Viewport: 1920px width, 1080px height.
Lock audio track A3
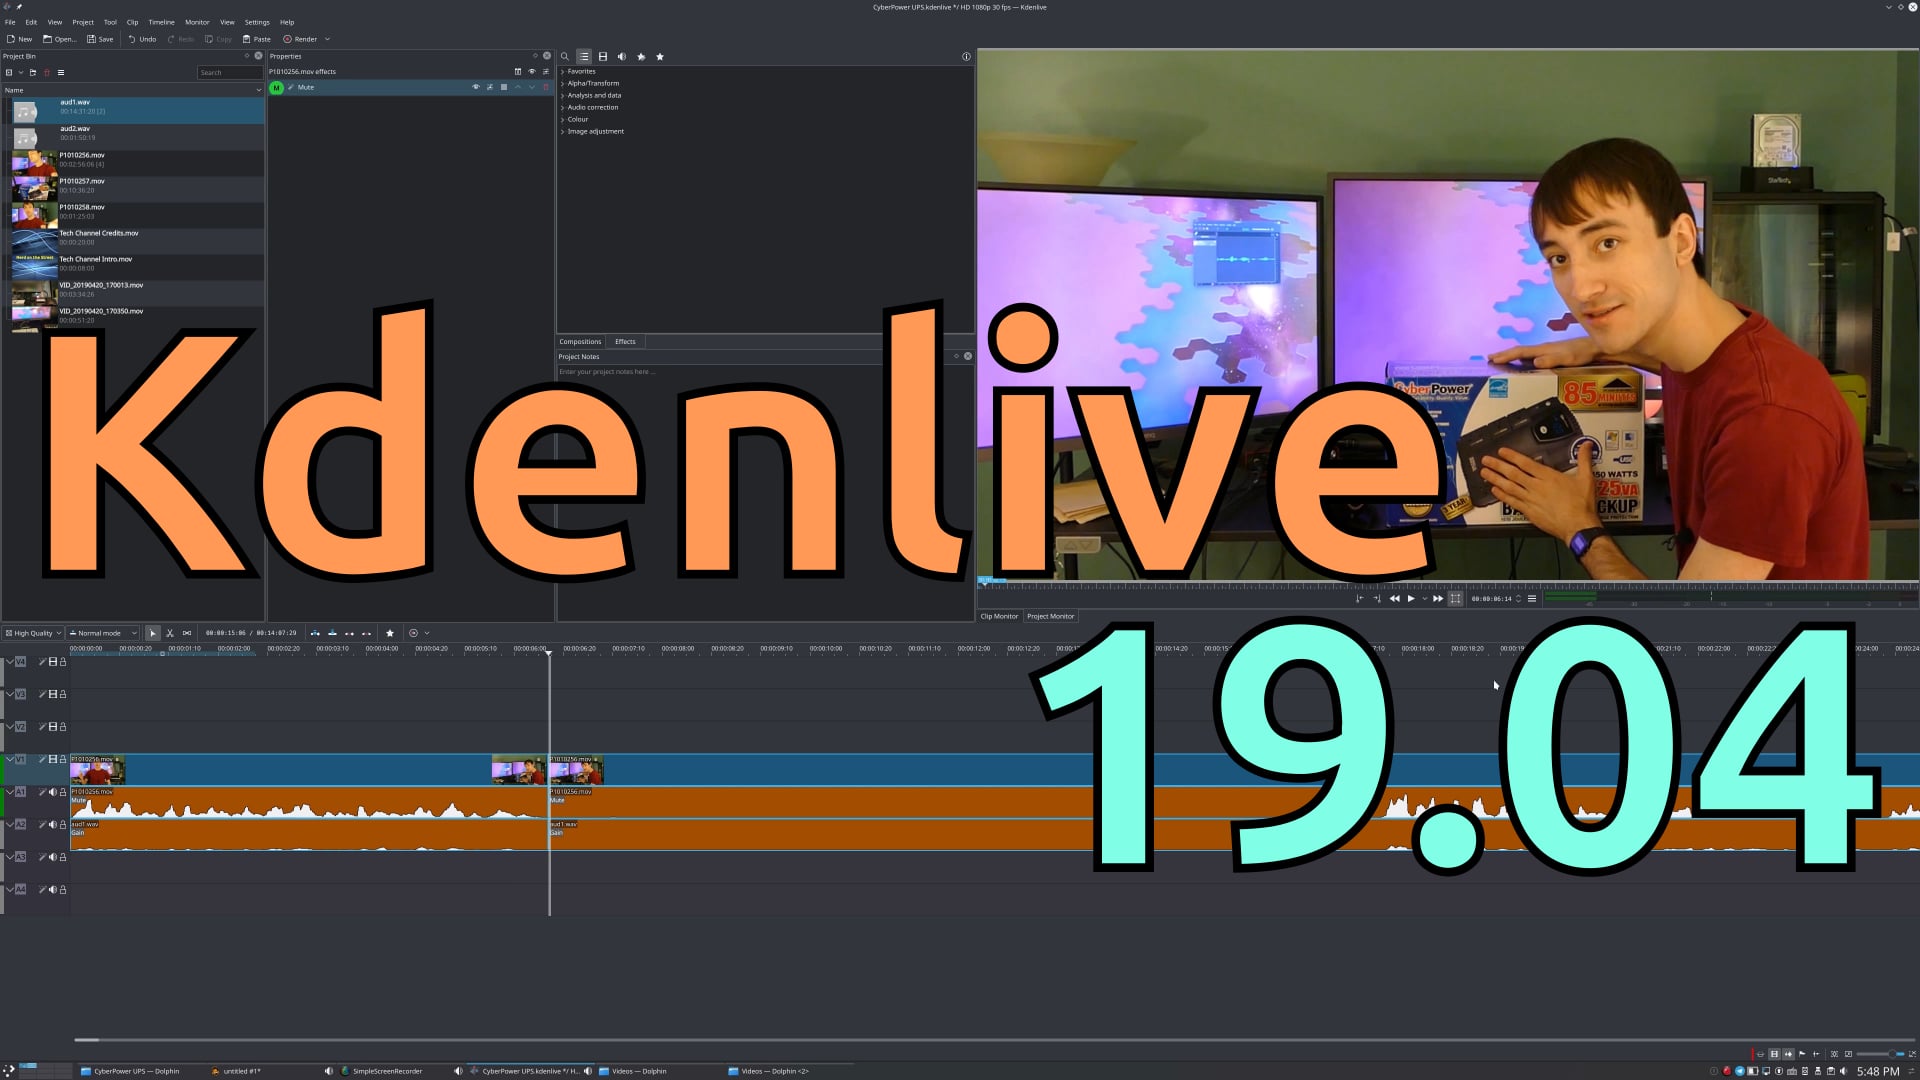coord(63,857)
